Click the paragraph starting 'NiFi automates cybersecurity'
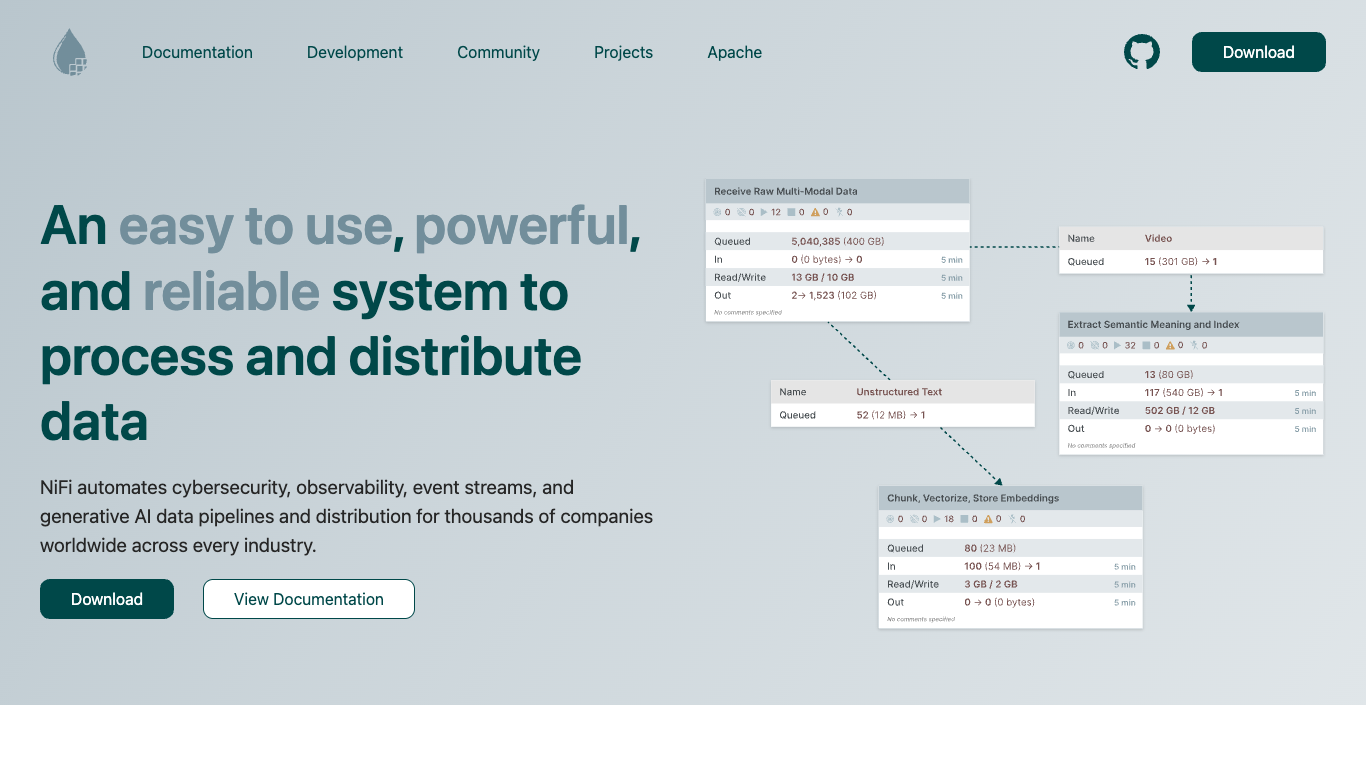Viewport: 1366px width, 768px height. pyautogui.click(x=346, y=517)
